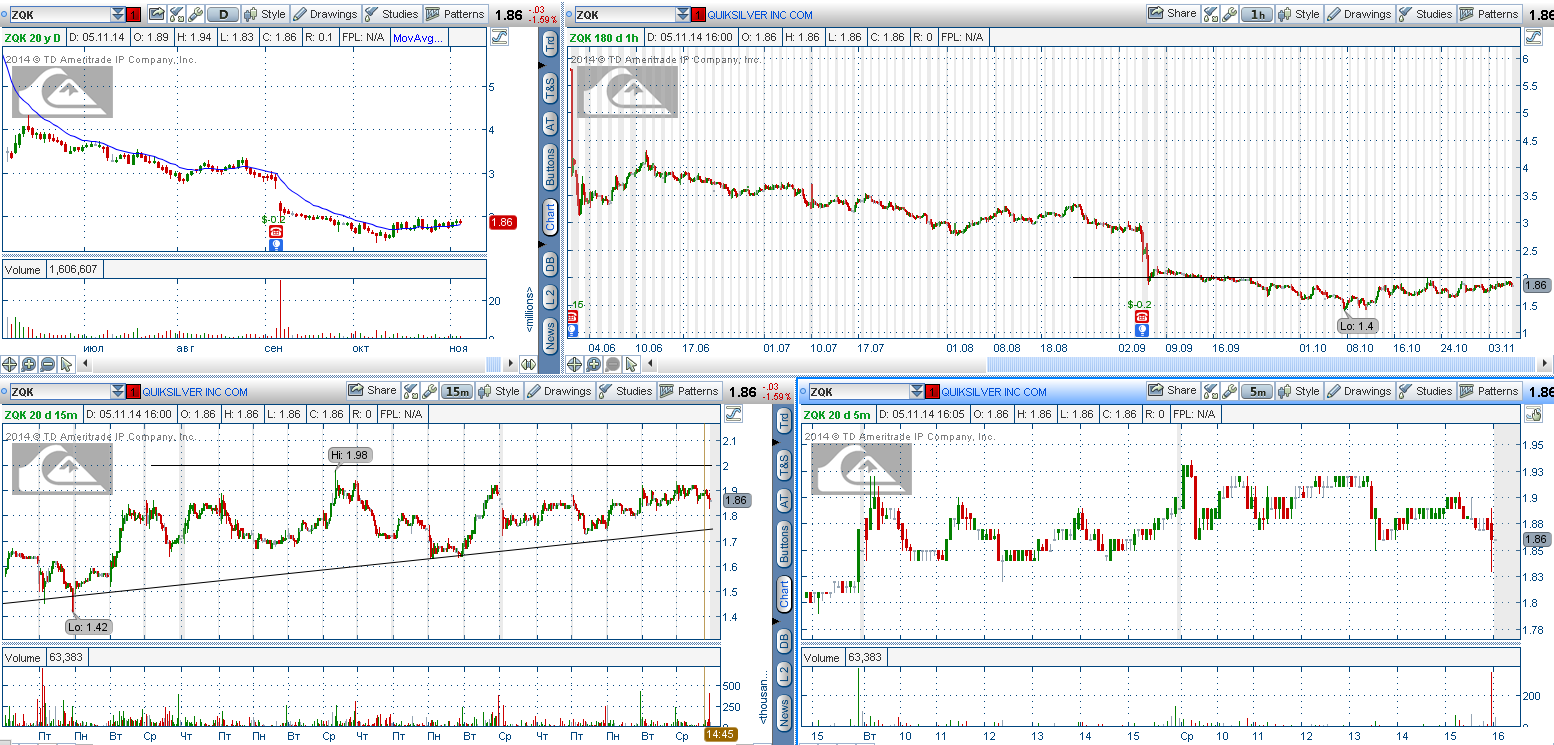Viewport: 1554px width, 745px height.
Task: Open Drawings menu on 1h chart
Action: pyautogui.click(x=1359, y=14)
